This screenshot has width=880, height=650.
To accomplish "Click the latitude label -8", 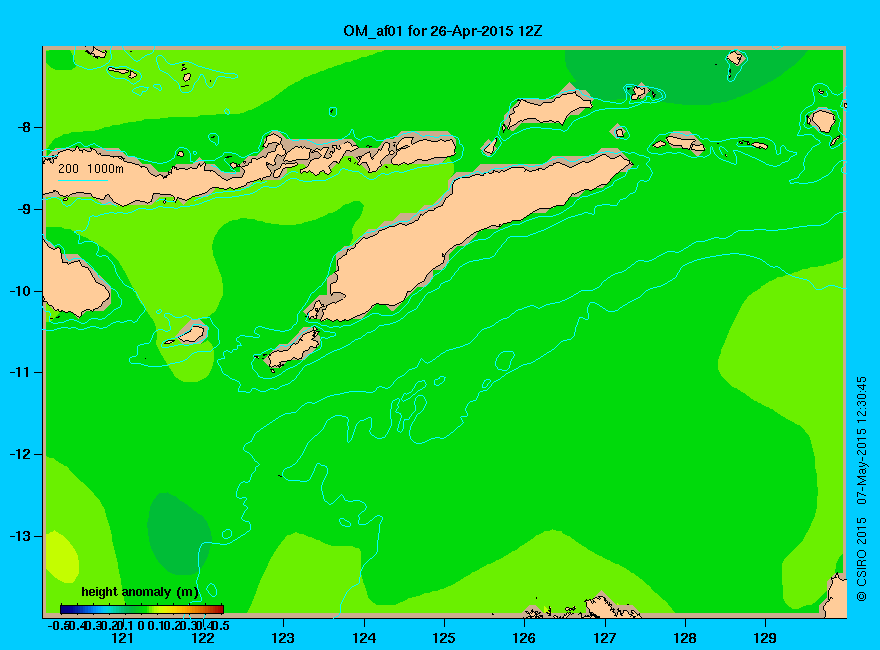I will click(24, 127).
